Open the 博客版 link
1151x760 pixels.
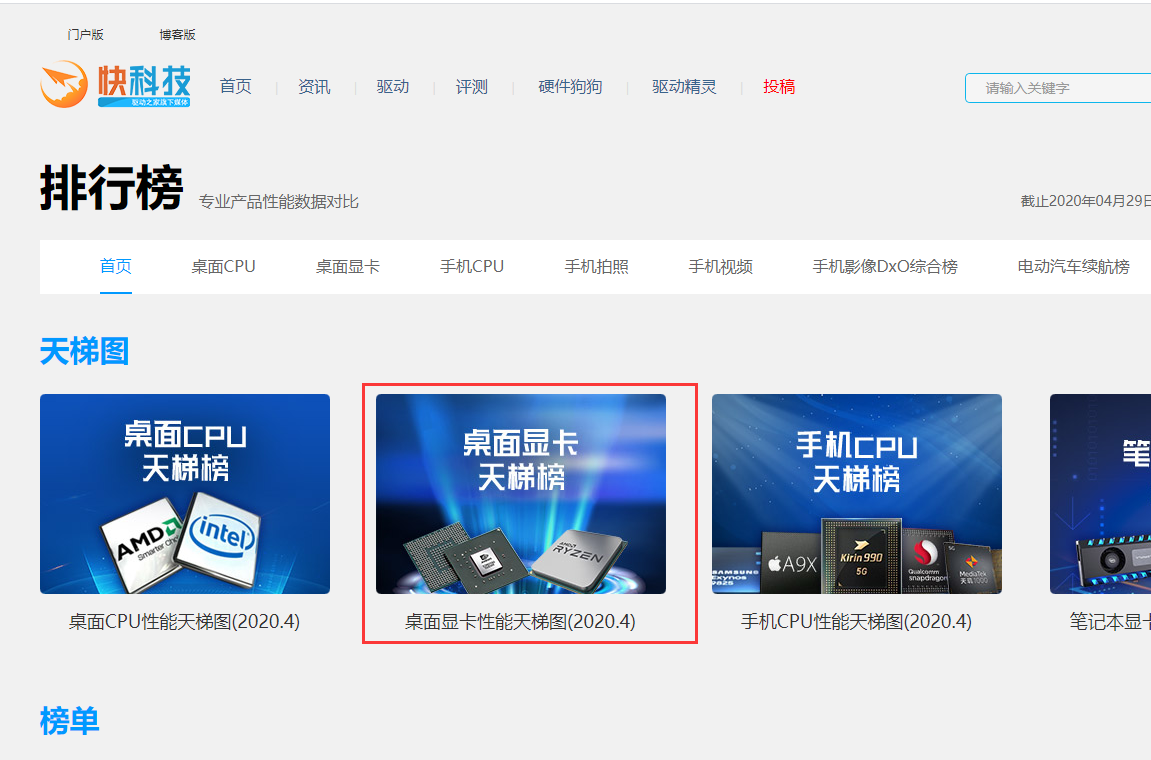(x=177, y=35)
